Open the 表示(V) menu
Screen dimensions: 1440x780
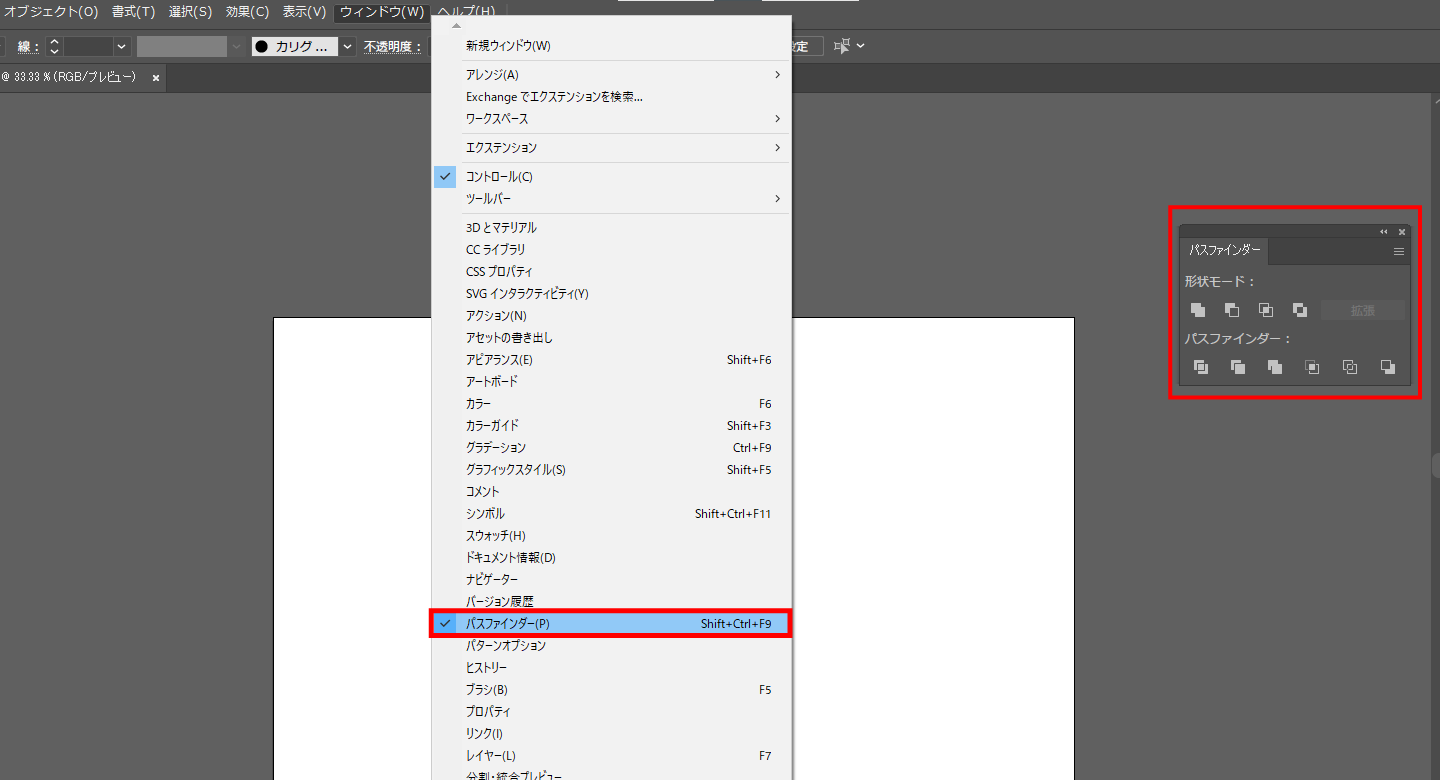304,11
